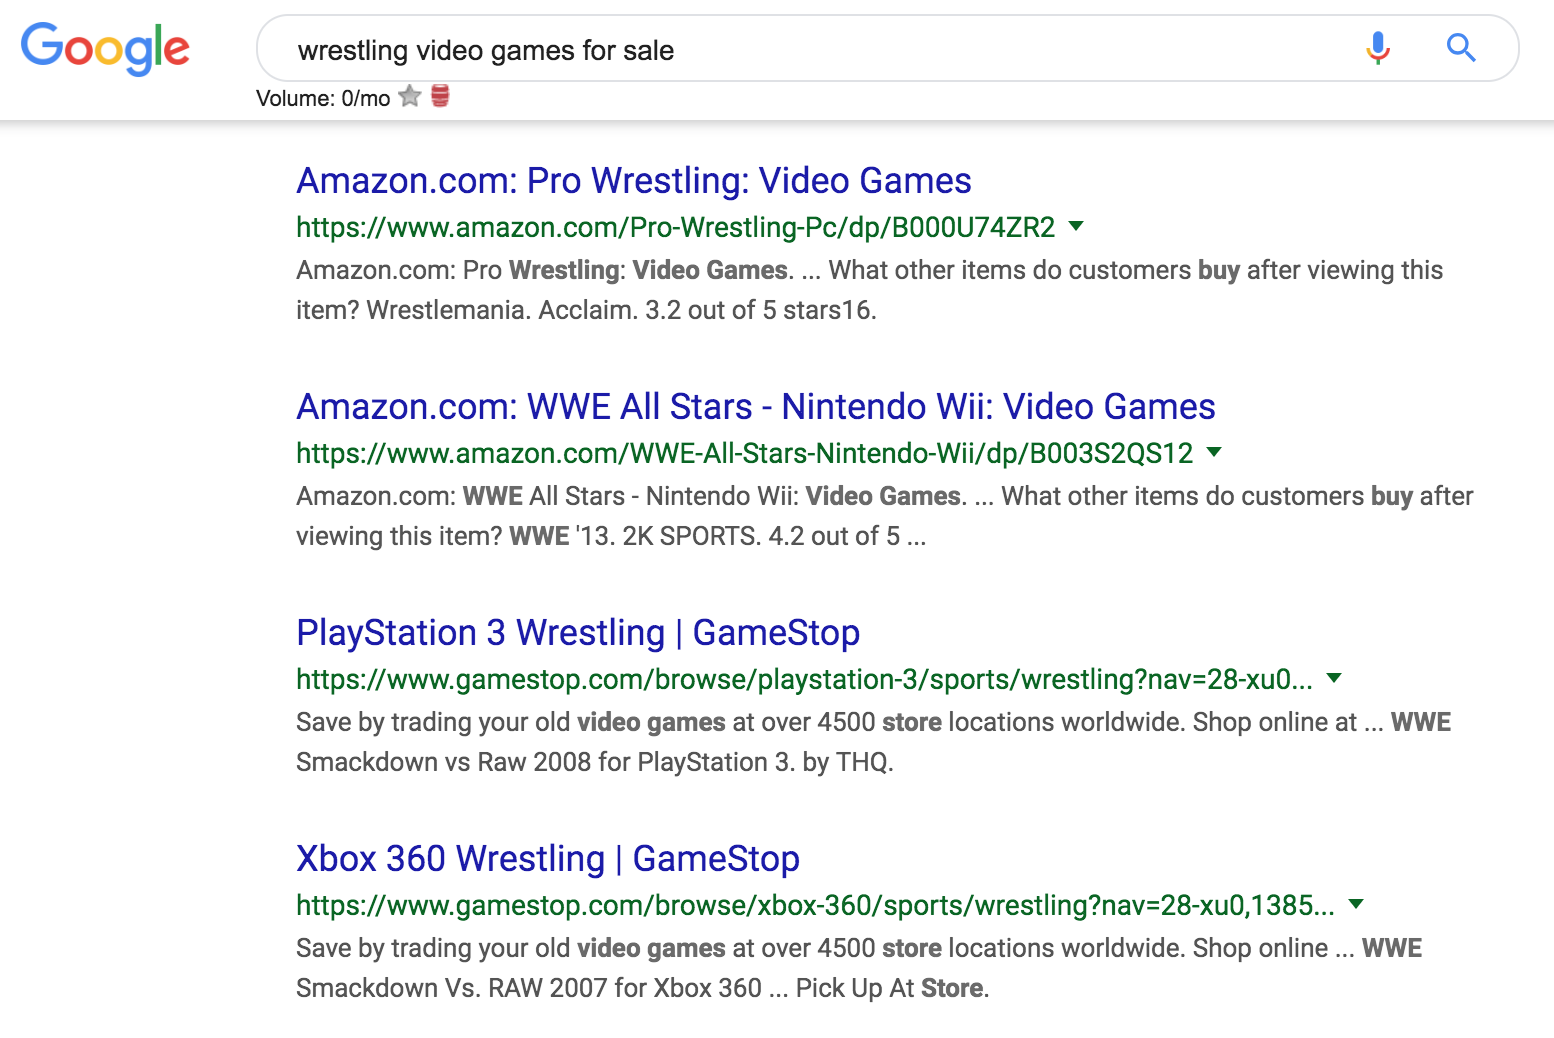Open the WWE All Stars Nintendo Wii result
The image size is (1554, 1038).
755,407
